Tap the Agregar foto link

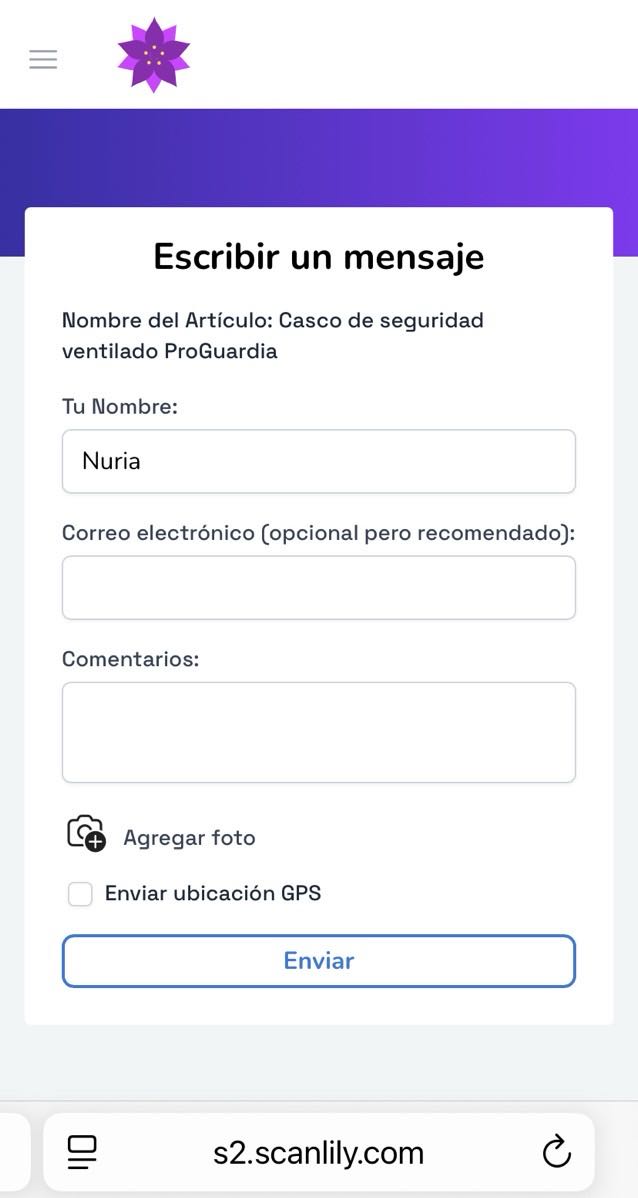(189, 838)
